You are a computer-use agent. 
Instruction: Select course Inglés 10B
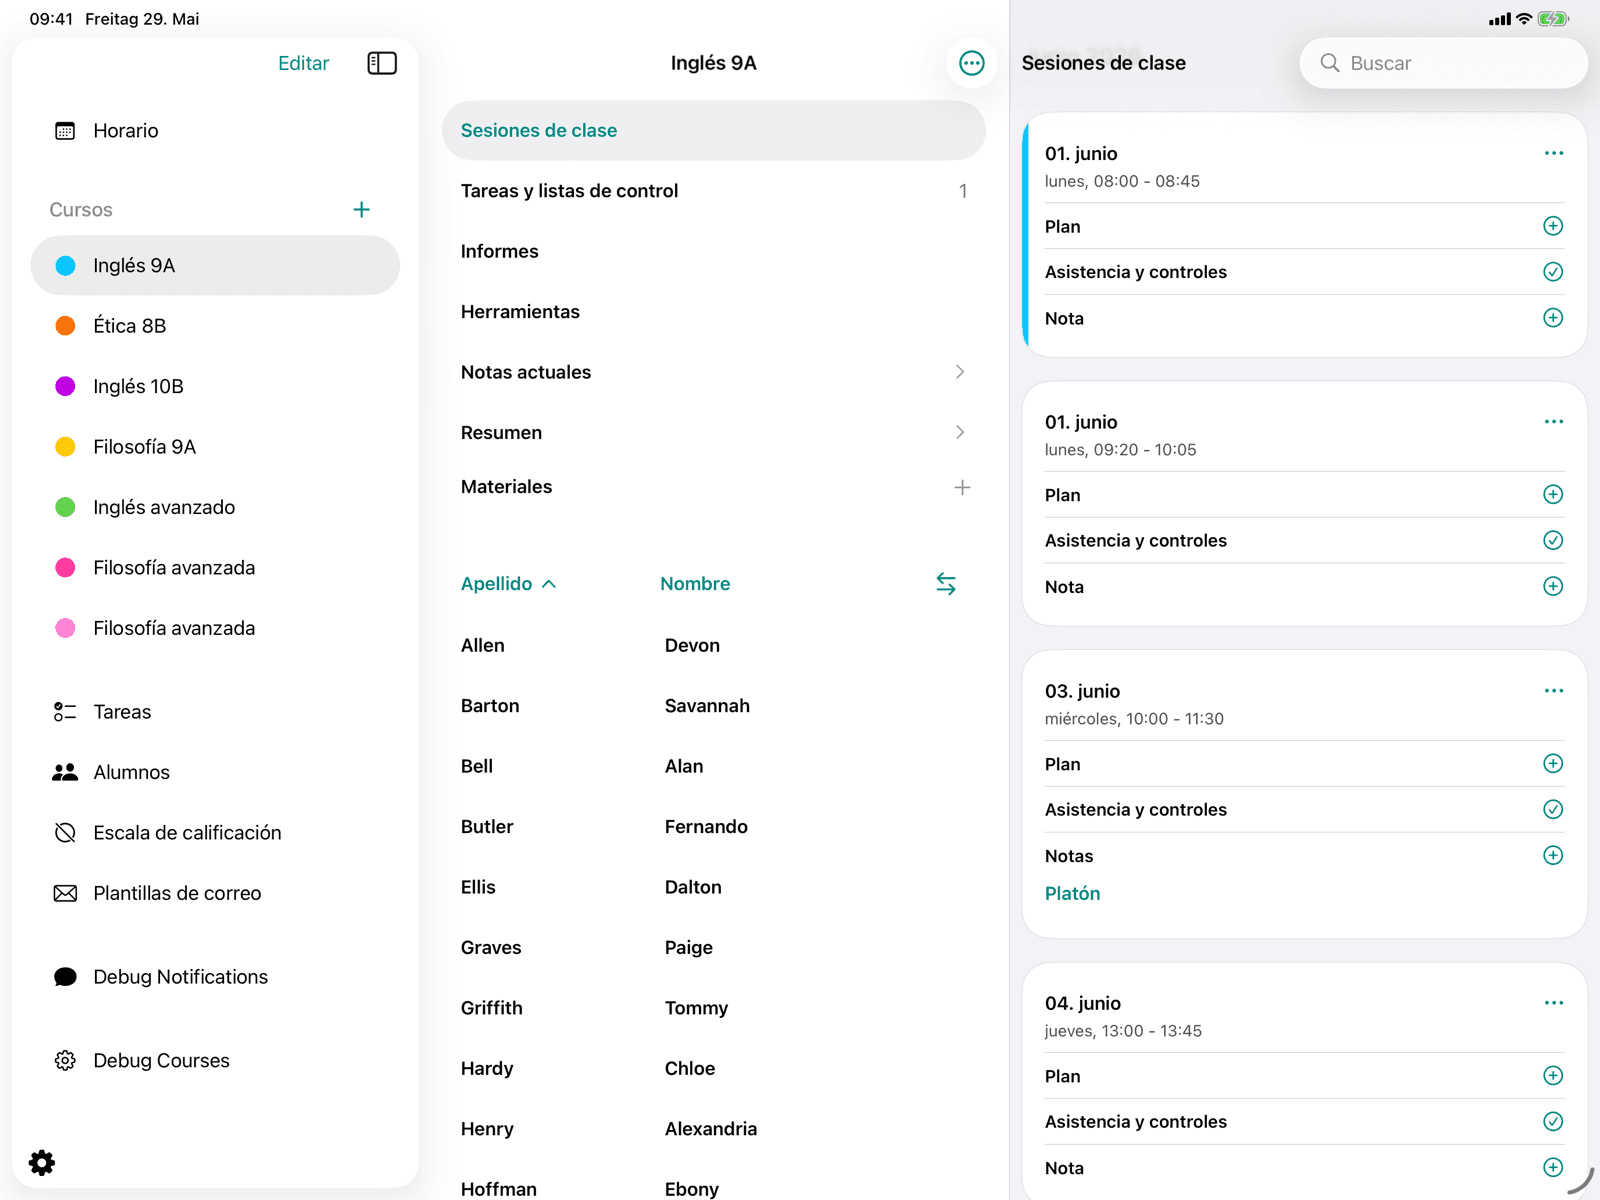point(215,387)
